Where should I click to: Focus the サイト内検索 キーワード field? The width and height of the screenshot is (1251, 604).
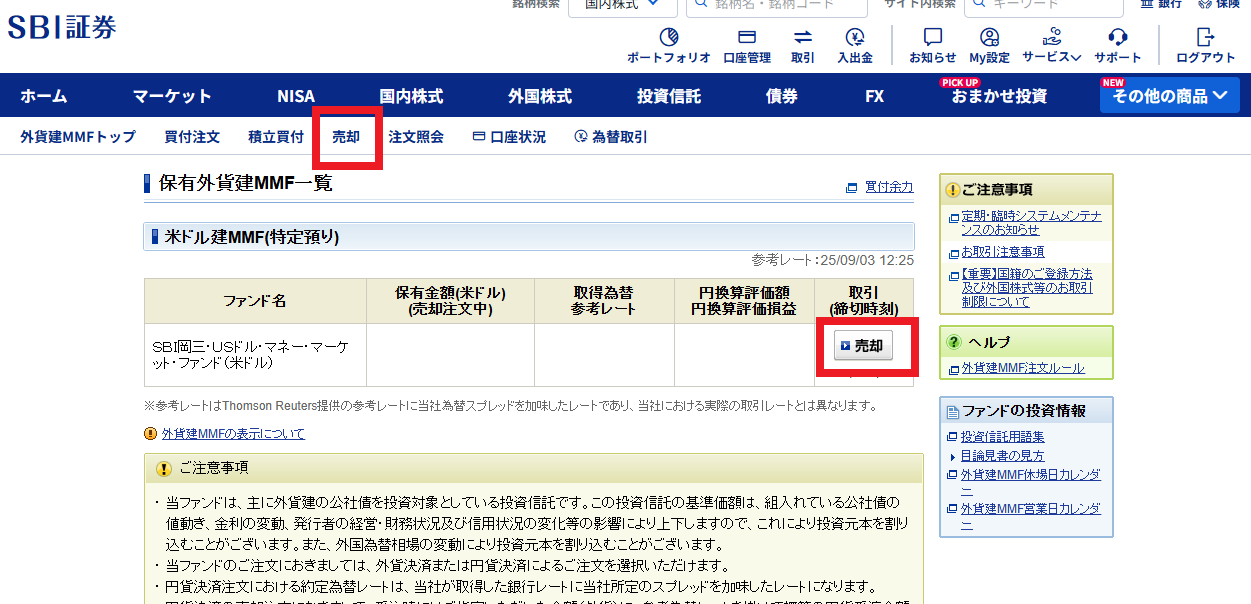click(x=1044, y=5)
